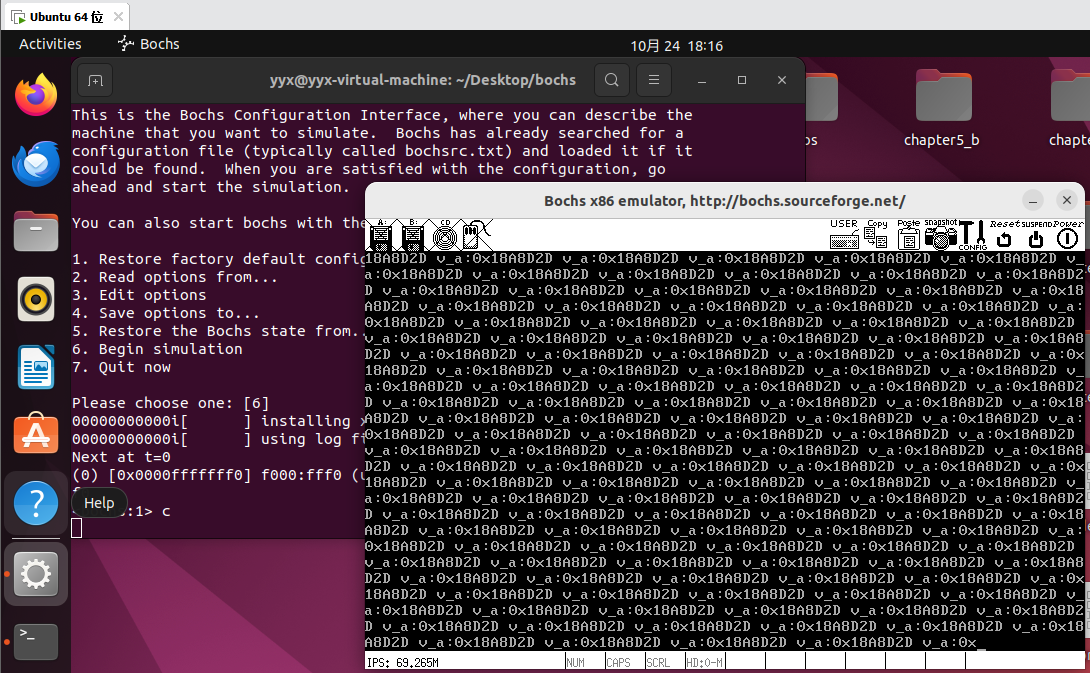The width and height of the screenshot is (1090, 673).
Task: Click 'Please choose one: [6]' in terminal
Action: coord(171,403)
